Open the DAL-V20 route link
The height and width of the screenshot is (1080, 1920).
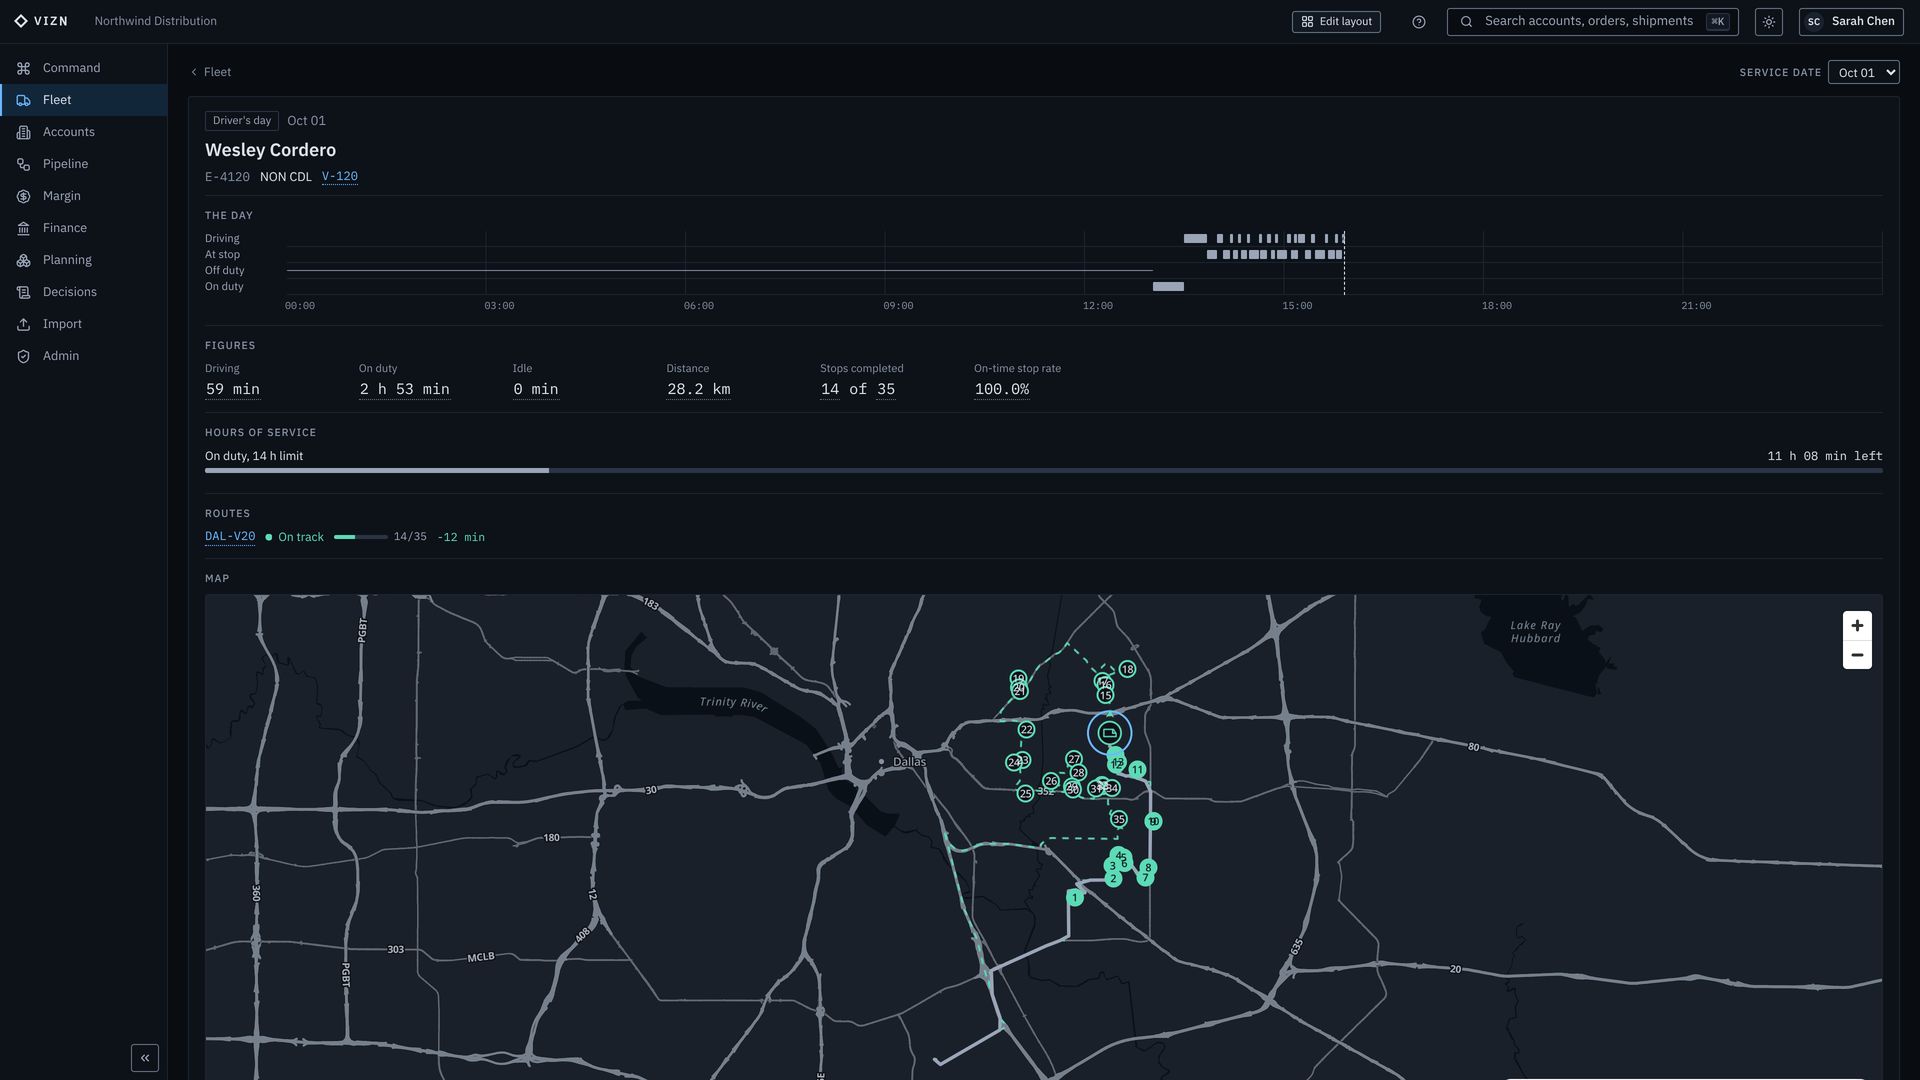(230, 537)
